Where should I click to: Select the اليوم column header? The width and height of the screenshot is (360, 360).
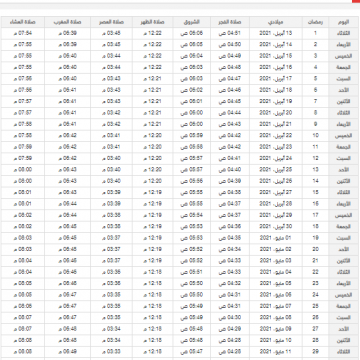pyautogui.click(x=343, y=22)
